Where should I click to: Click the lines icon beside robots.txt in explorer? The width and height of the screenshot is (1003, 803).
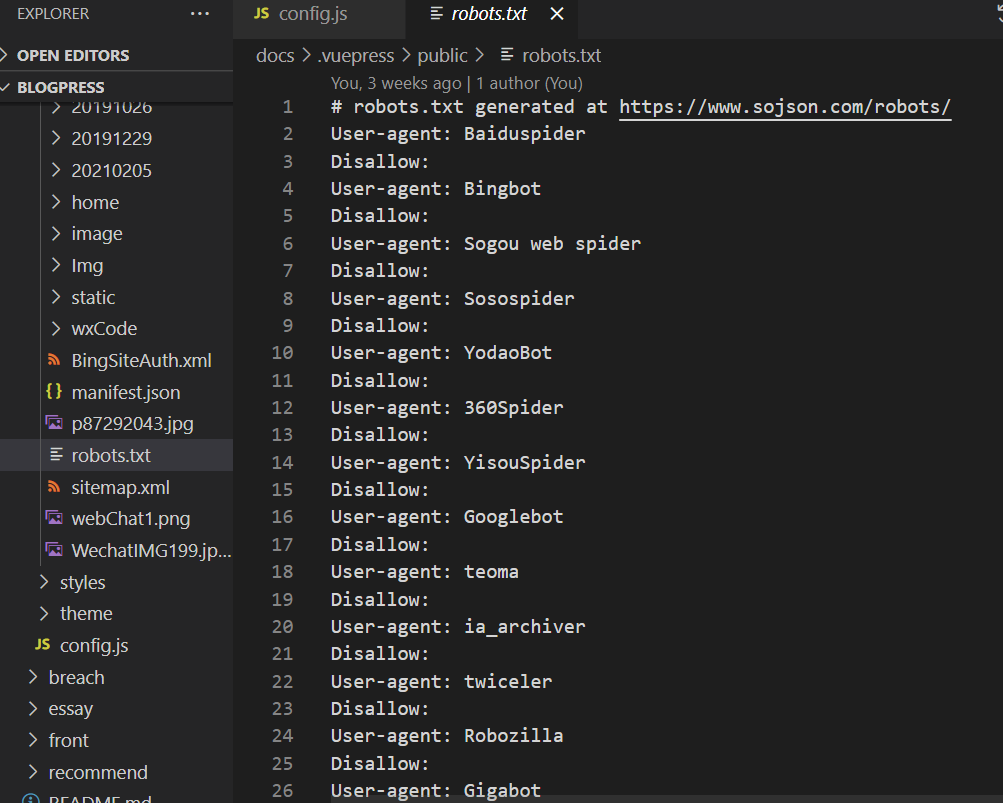pos(56,455)
